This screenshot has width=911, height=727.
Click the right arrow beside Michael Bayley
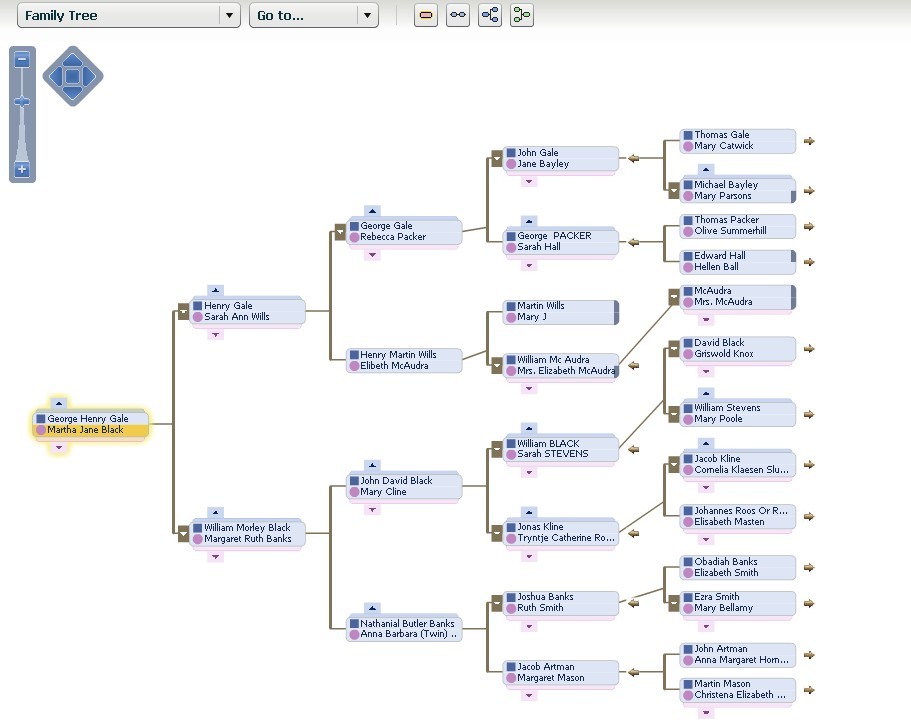[x=809, y=191]
